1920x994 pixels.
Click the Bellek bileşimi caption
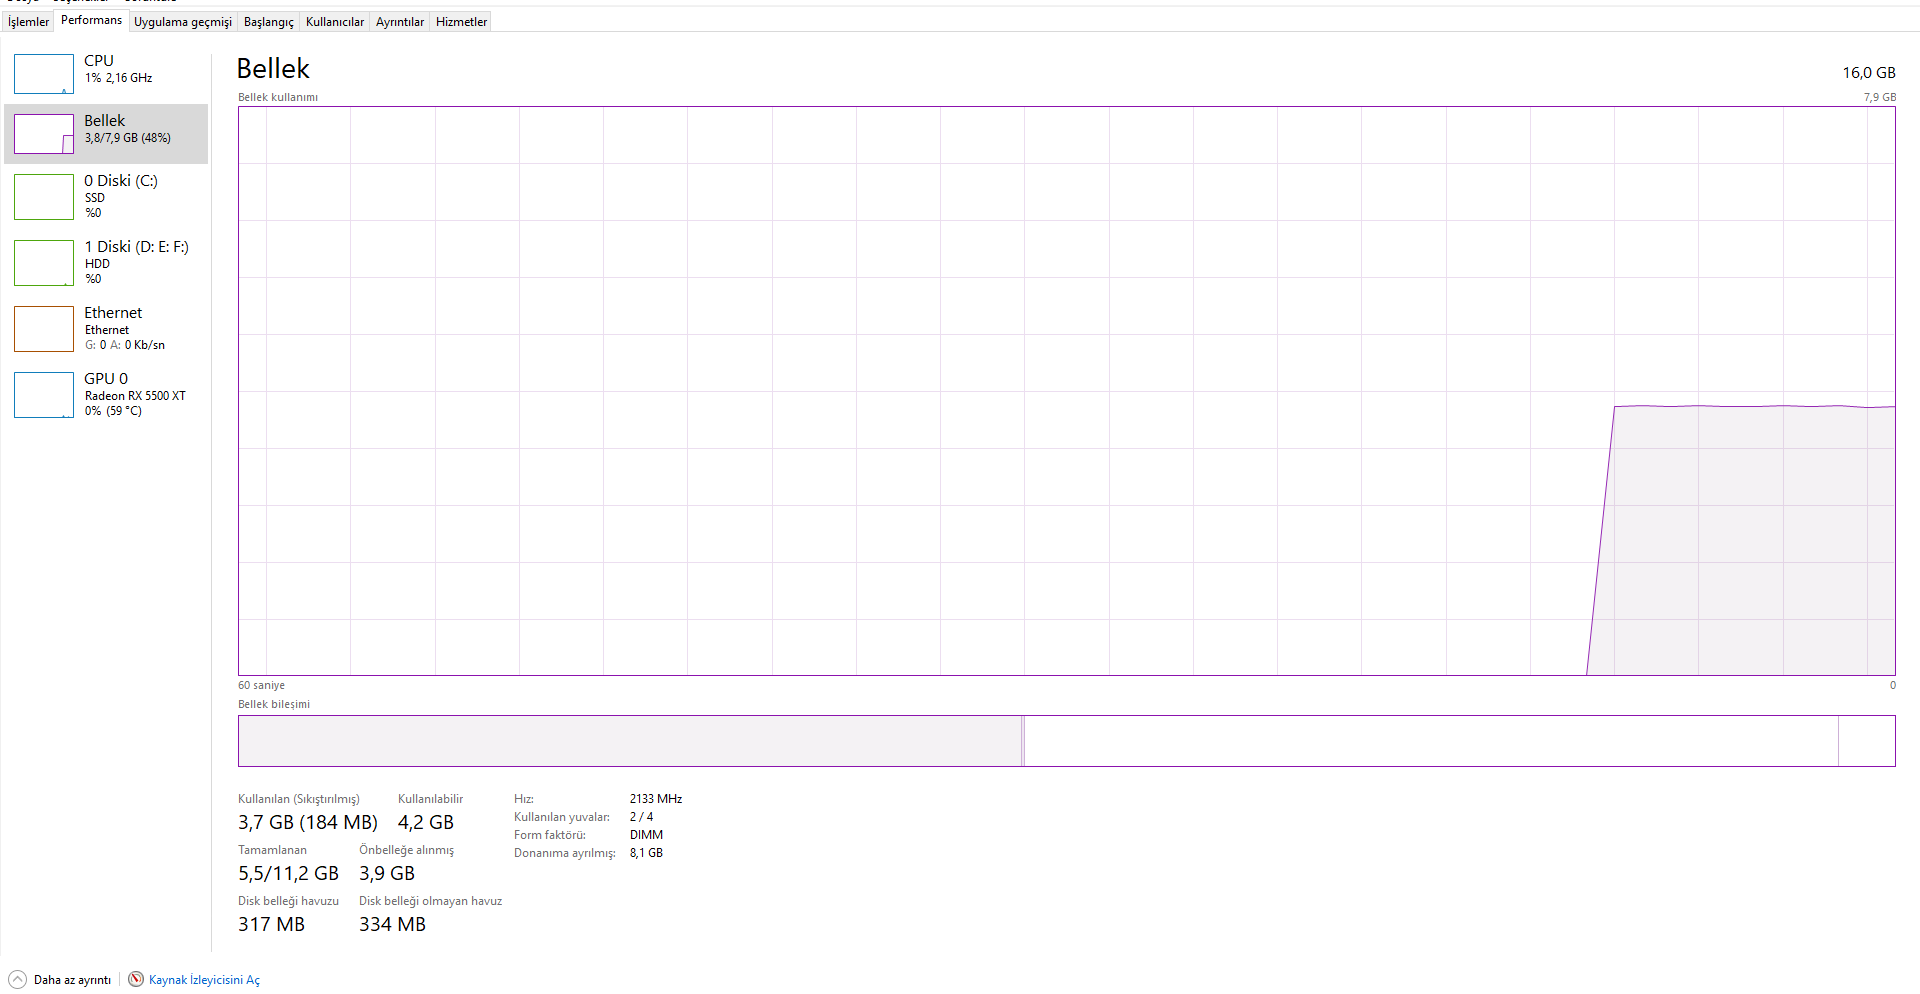click(x=274, y=705)
